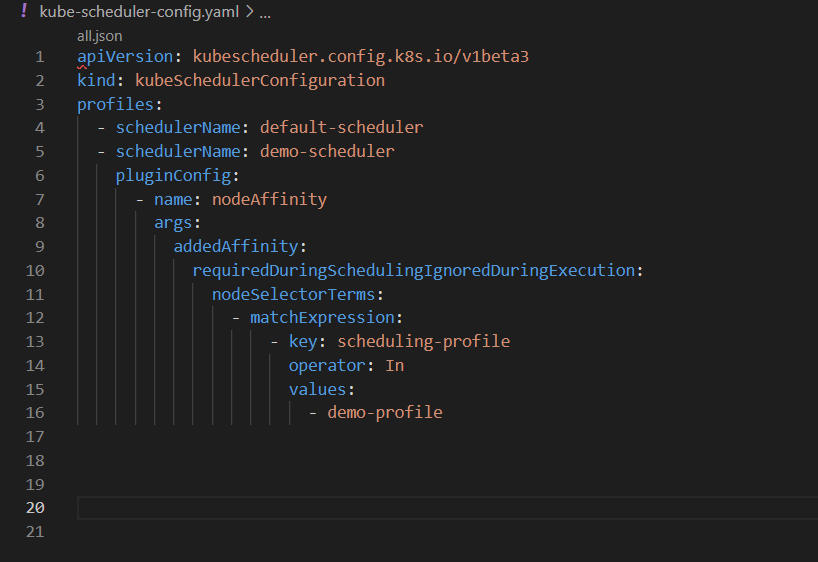This screenshot has height=562, width=818.
Task: Click the key field on line 13
Action: (303, 341)
